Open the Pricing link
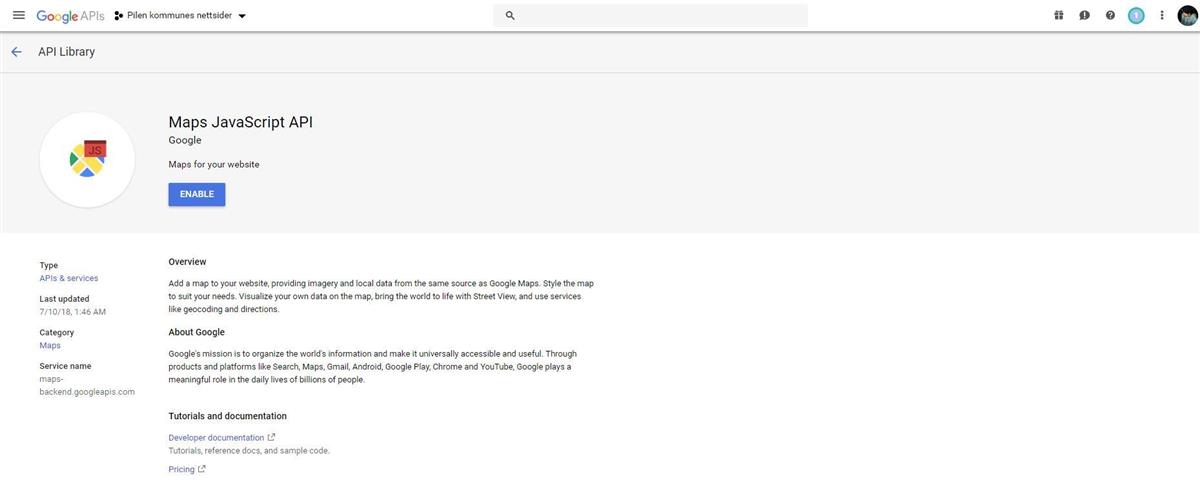1200x483 pixels. pos(182,469)
